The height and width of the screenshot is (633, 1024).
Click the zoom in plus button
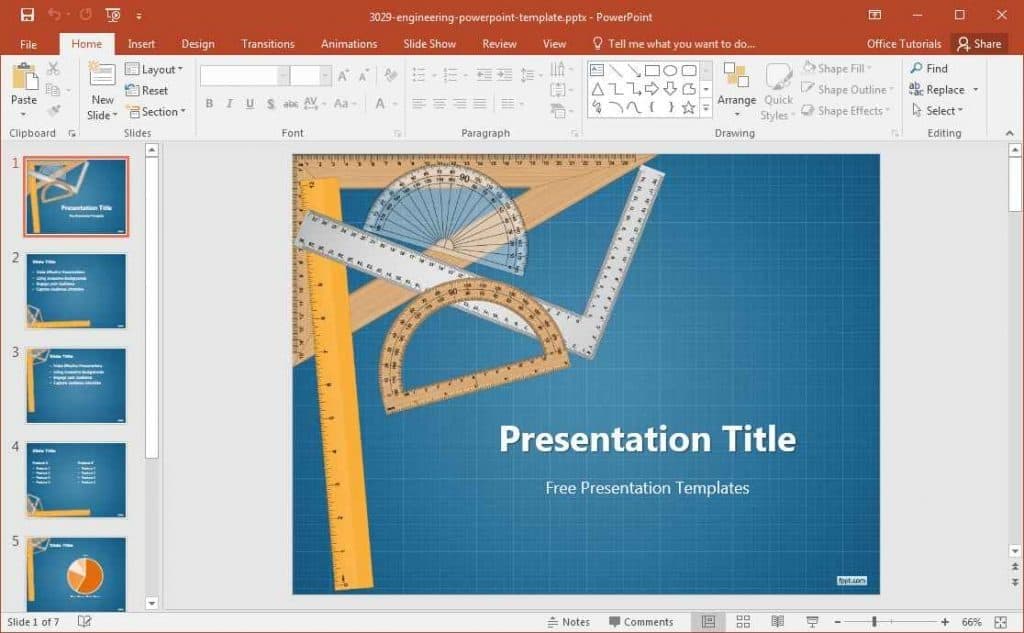tap(944, 622)
